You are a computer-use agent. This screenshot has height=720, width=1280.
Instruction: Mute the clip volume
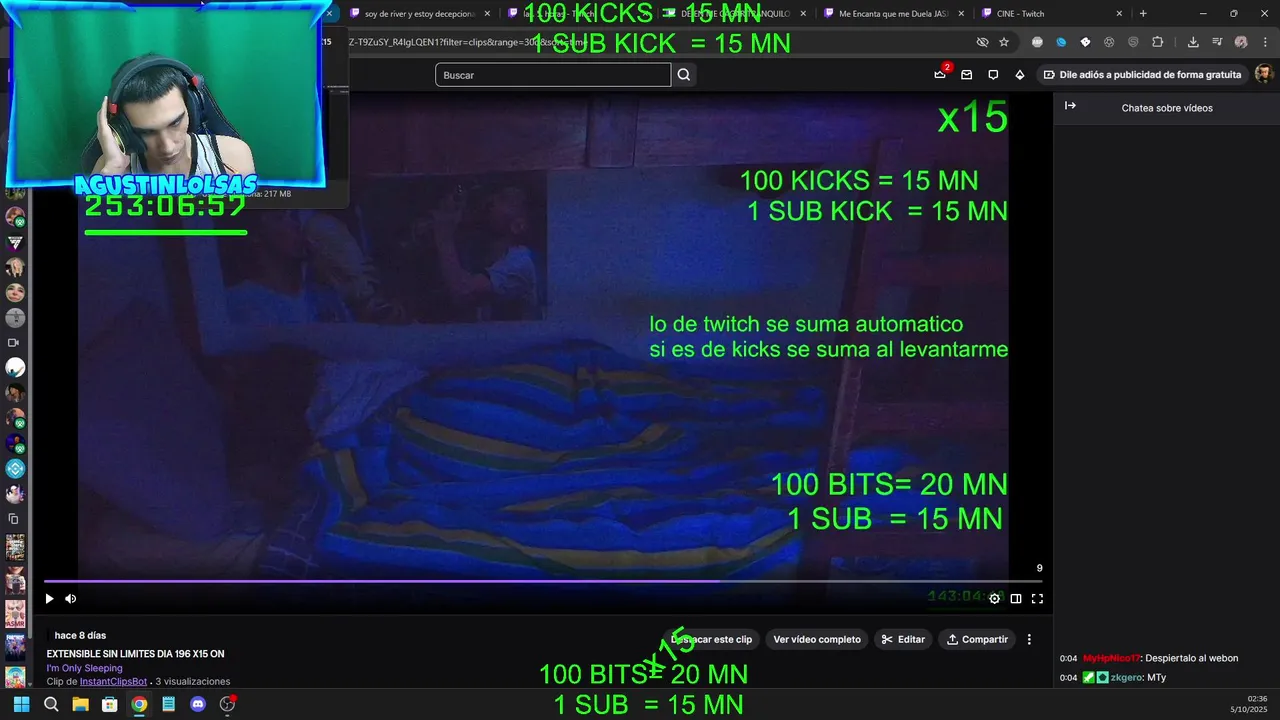tap(71, 599)
